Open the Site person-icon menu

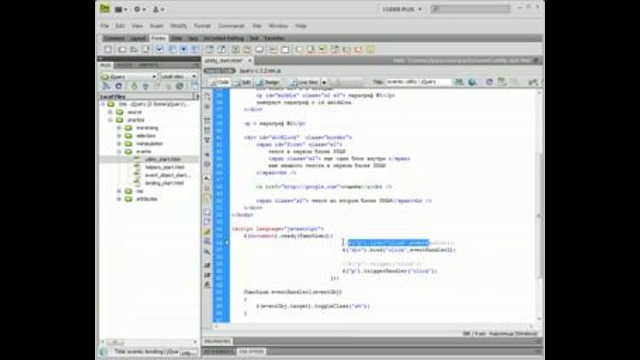(x=158, y=9)
